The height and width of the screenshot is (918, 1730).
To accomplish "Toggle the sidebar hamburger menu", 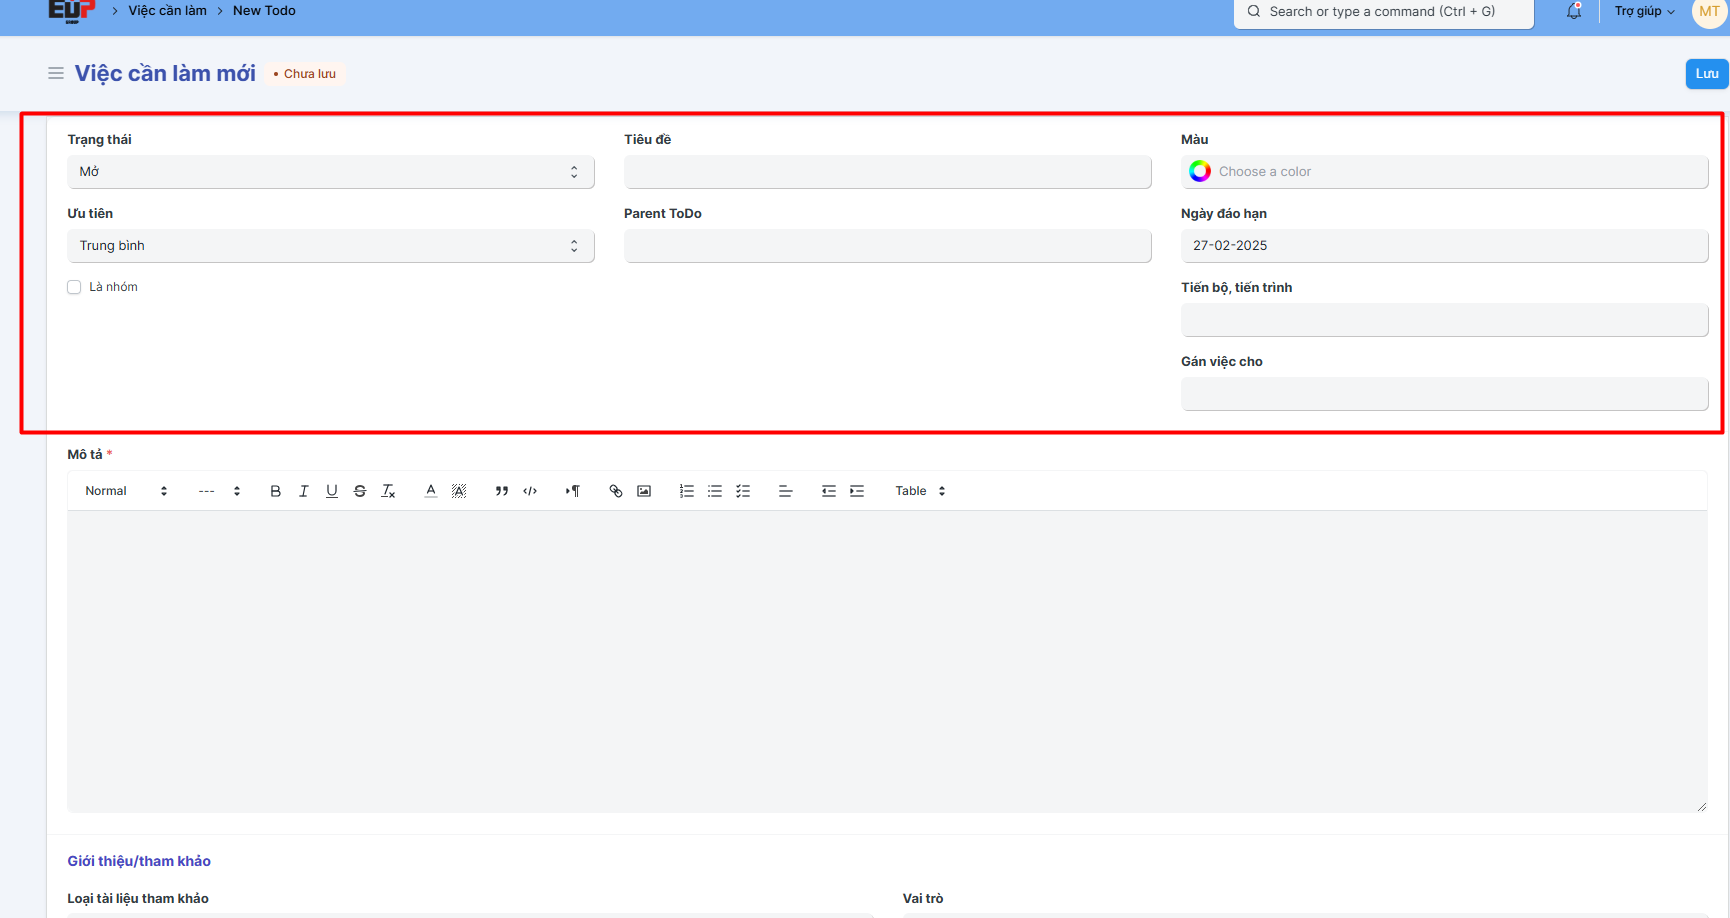I will click(x=56, y=74).
